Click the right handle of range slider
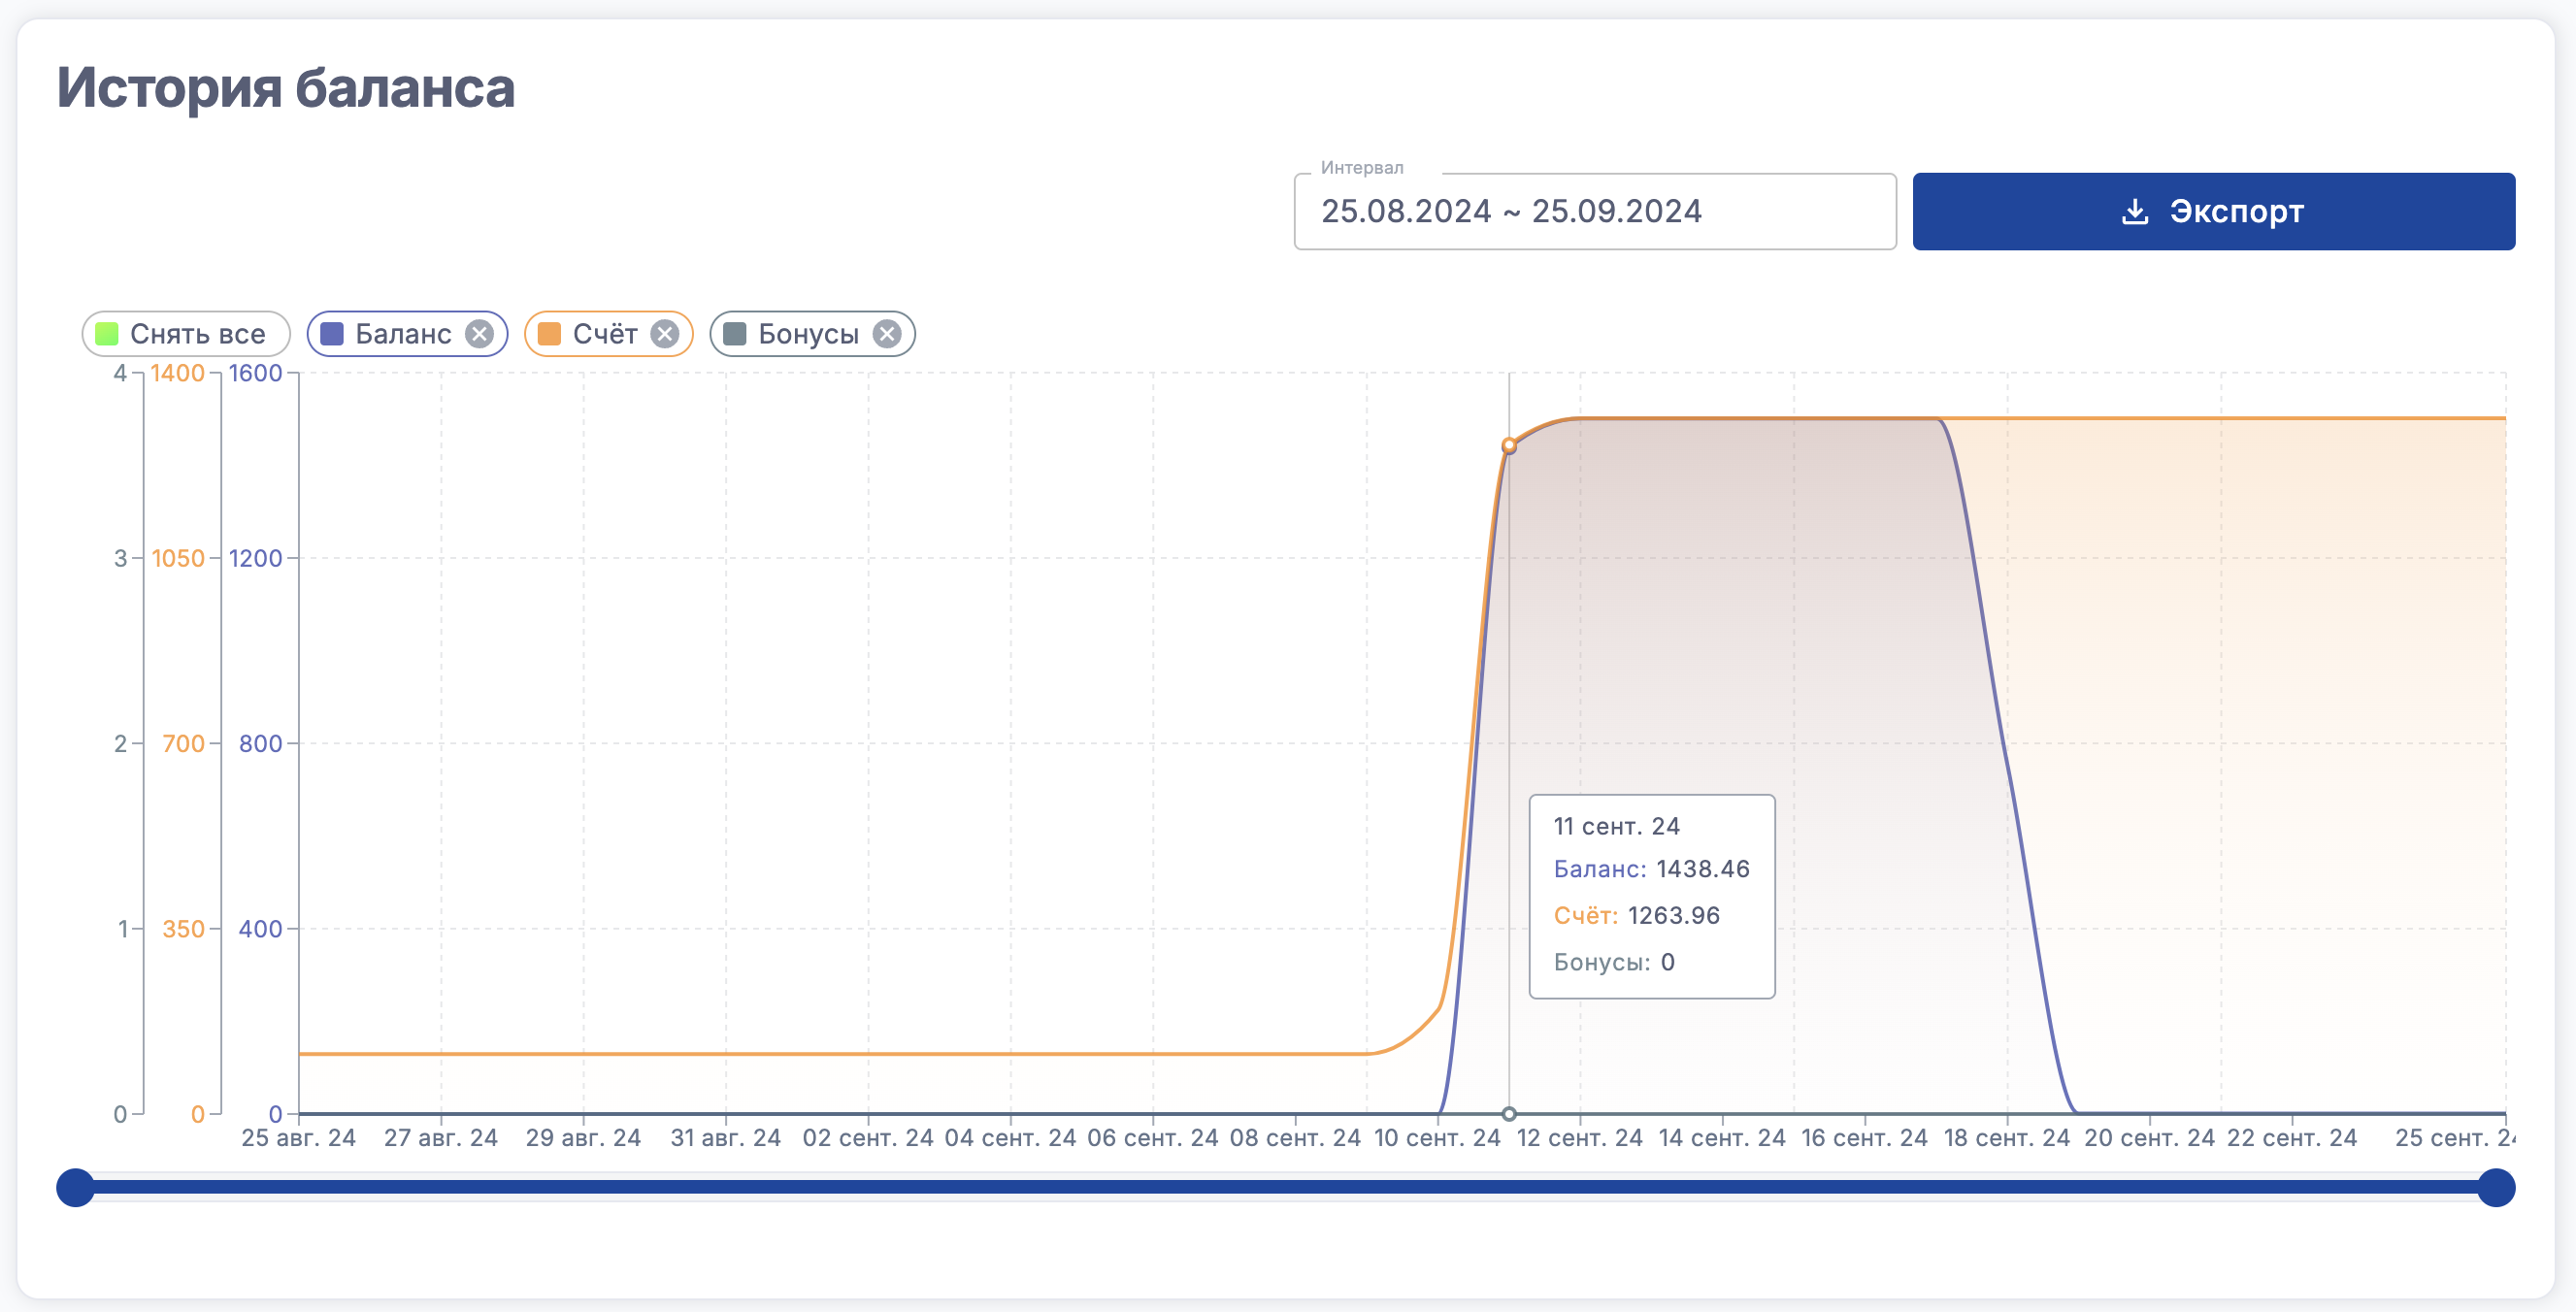Viewport: 2576px width, 1312px height. pos(2496,1187)
